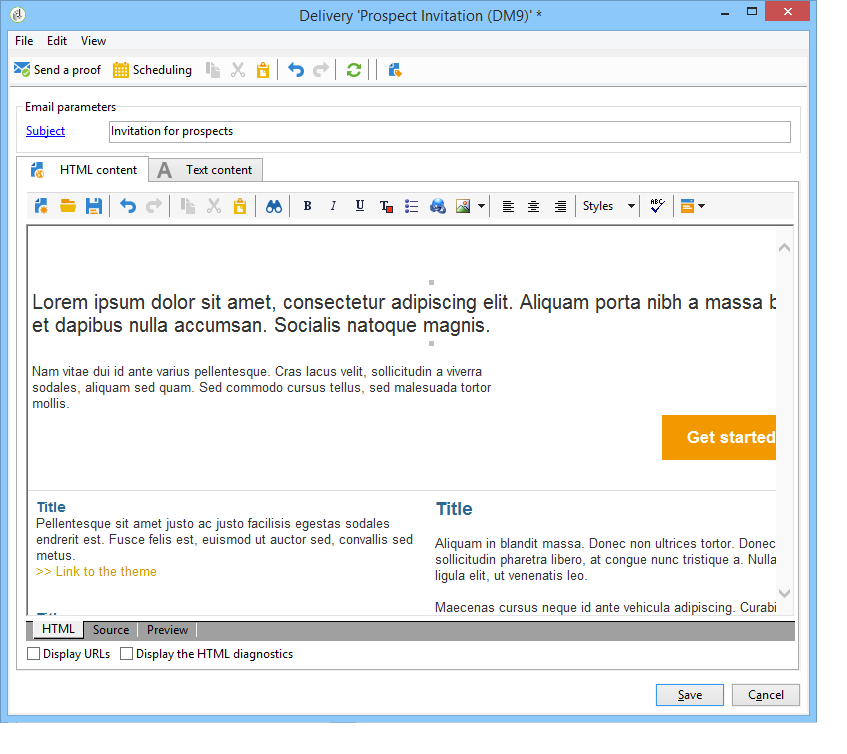Click undo arrow in editor toolbar
The height and width of the screenshot is (754, 847).
pyautogui.click(x=127, y=206)
